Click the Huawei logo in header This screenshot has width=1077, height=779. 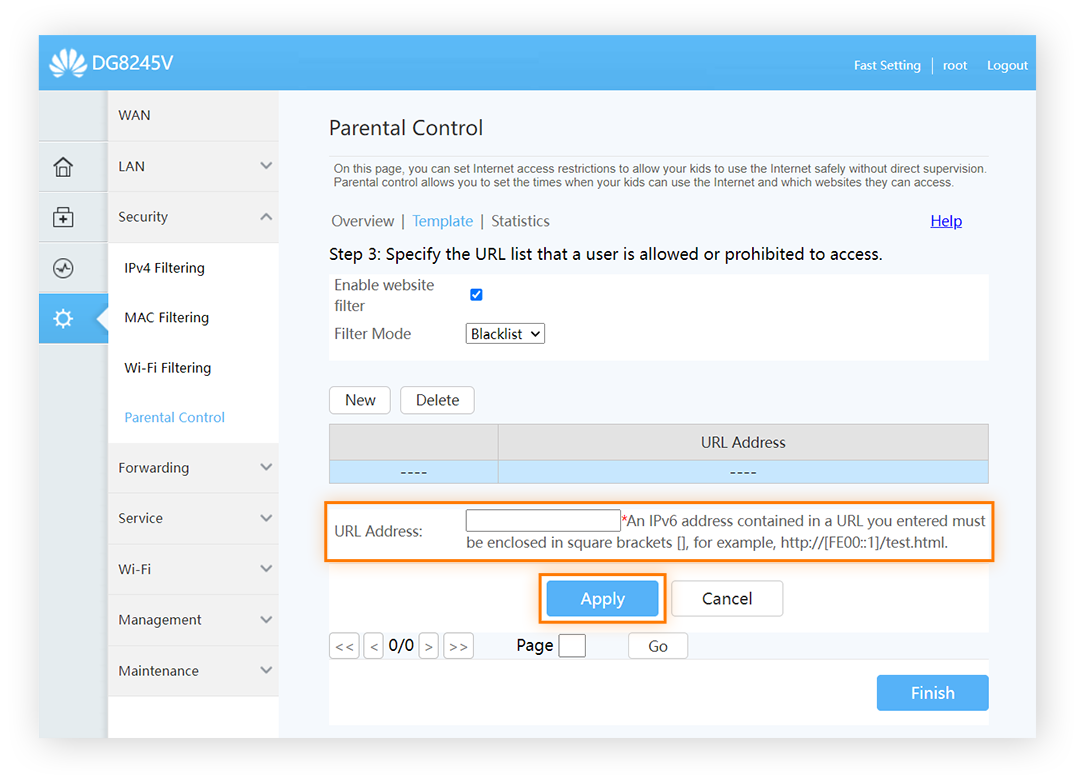[x=68, y=63]
